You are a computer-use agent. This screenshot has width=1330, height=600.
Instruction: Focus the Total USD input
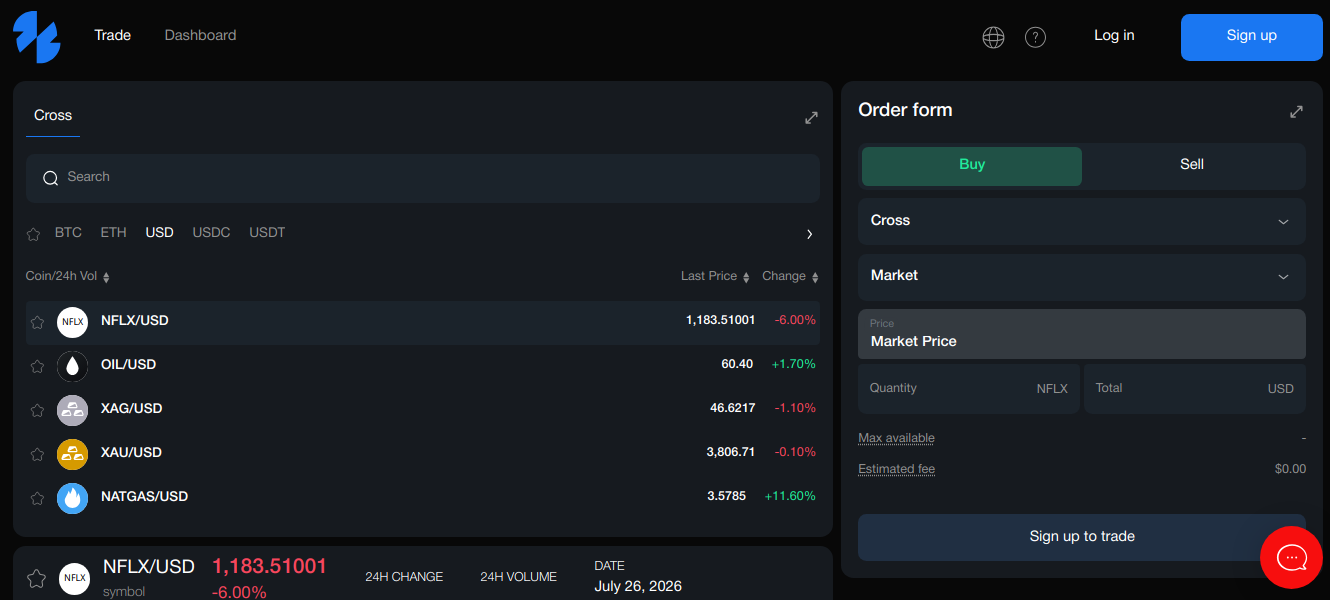pyautogui.click(x=1195, y=389)
